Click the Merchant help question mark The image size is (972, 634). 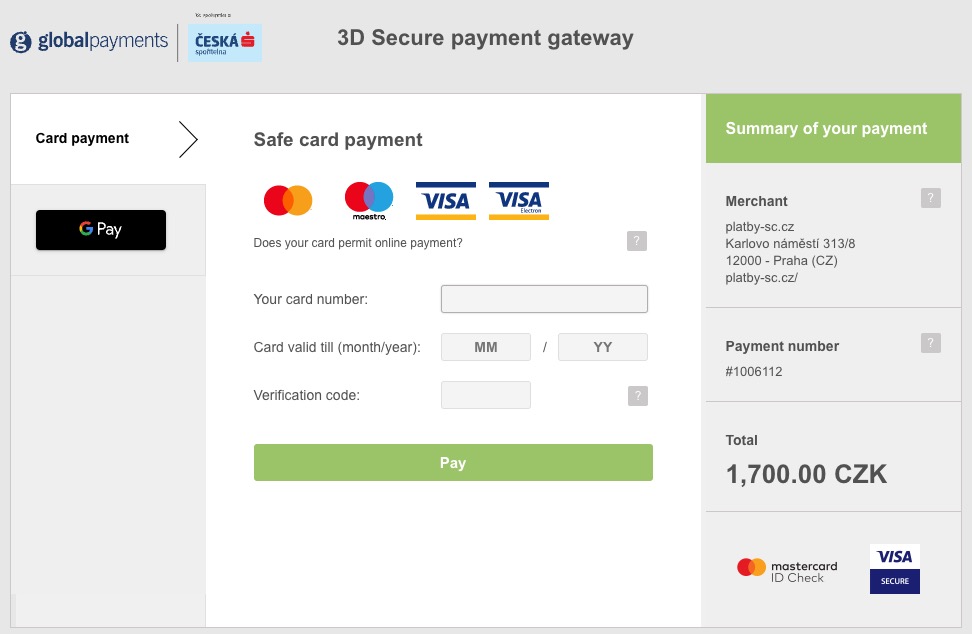click(931, 198)
